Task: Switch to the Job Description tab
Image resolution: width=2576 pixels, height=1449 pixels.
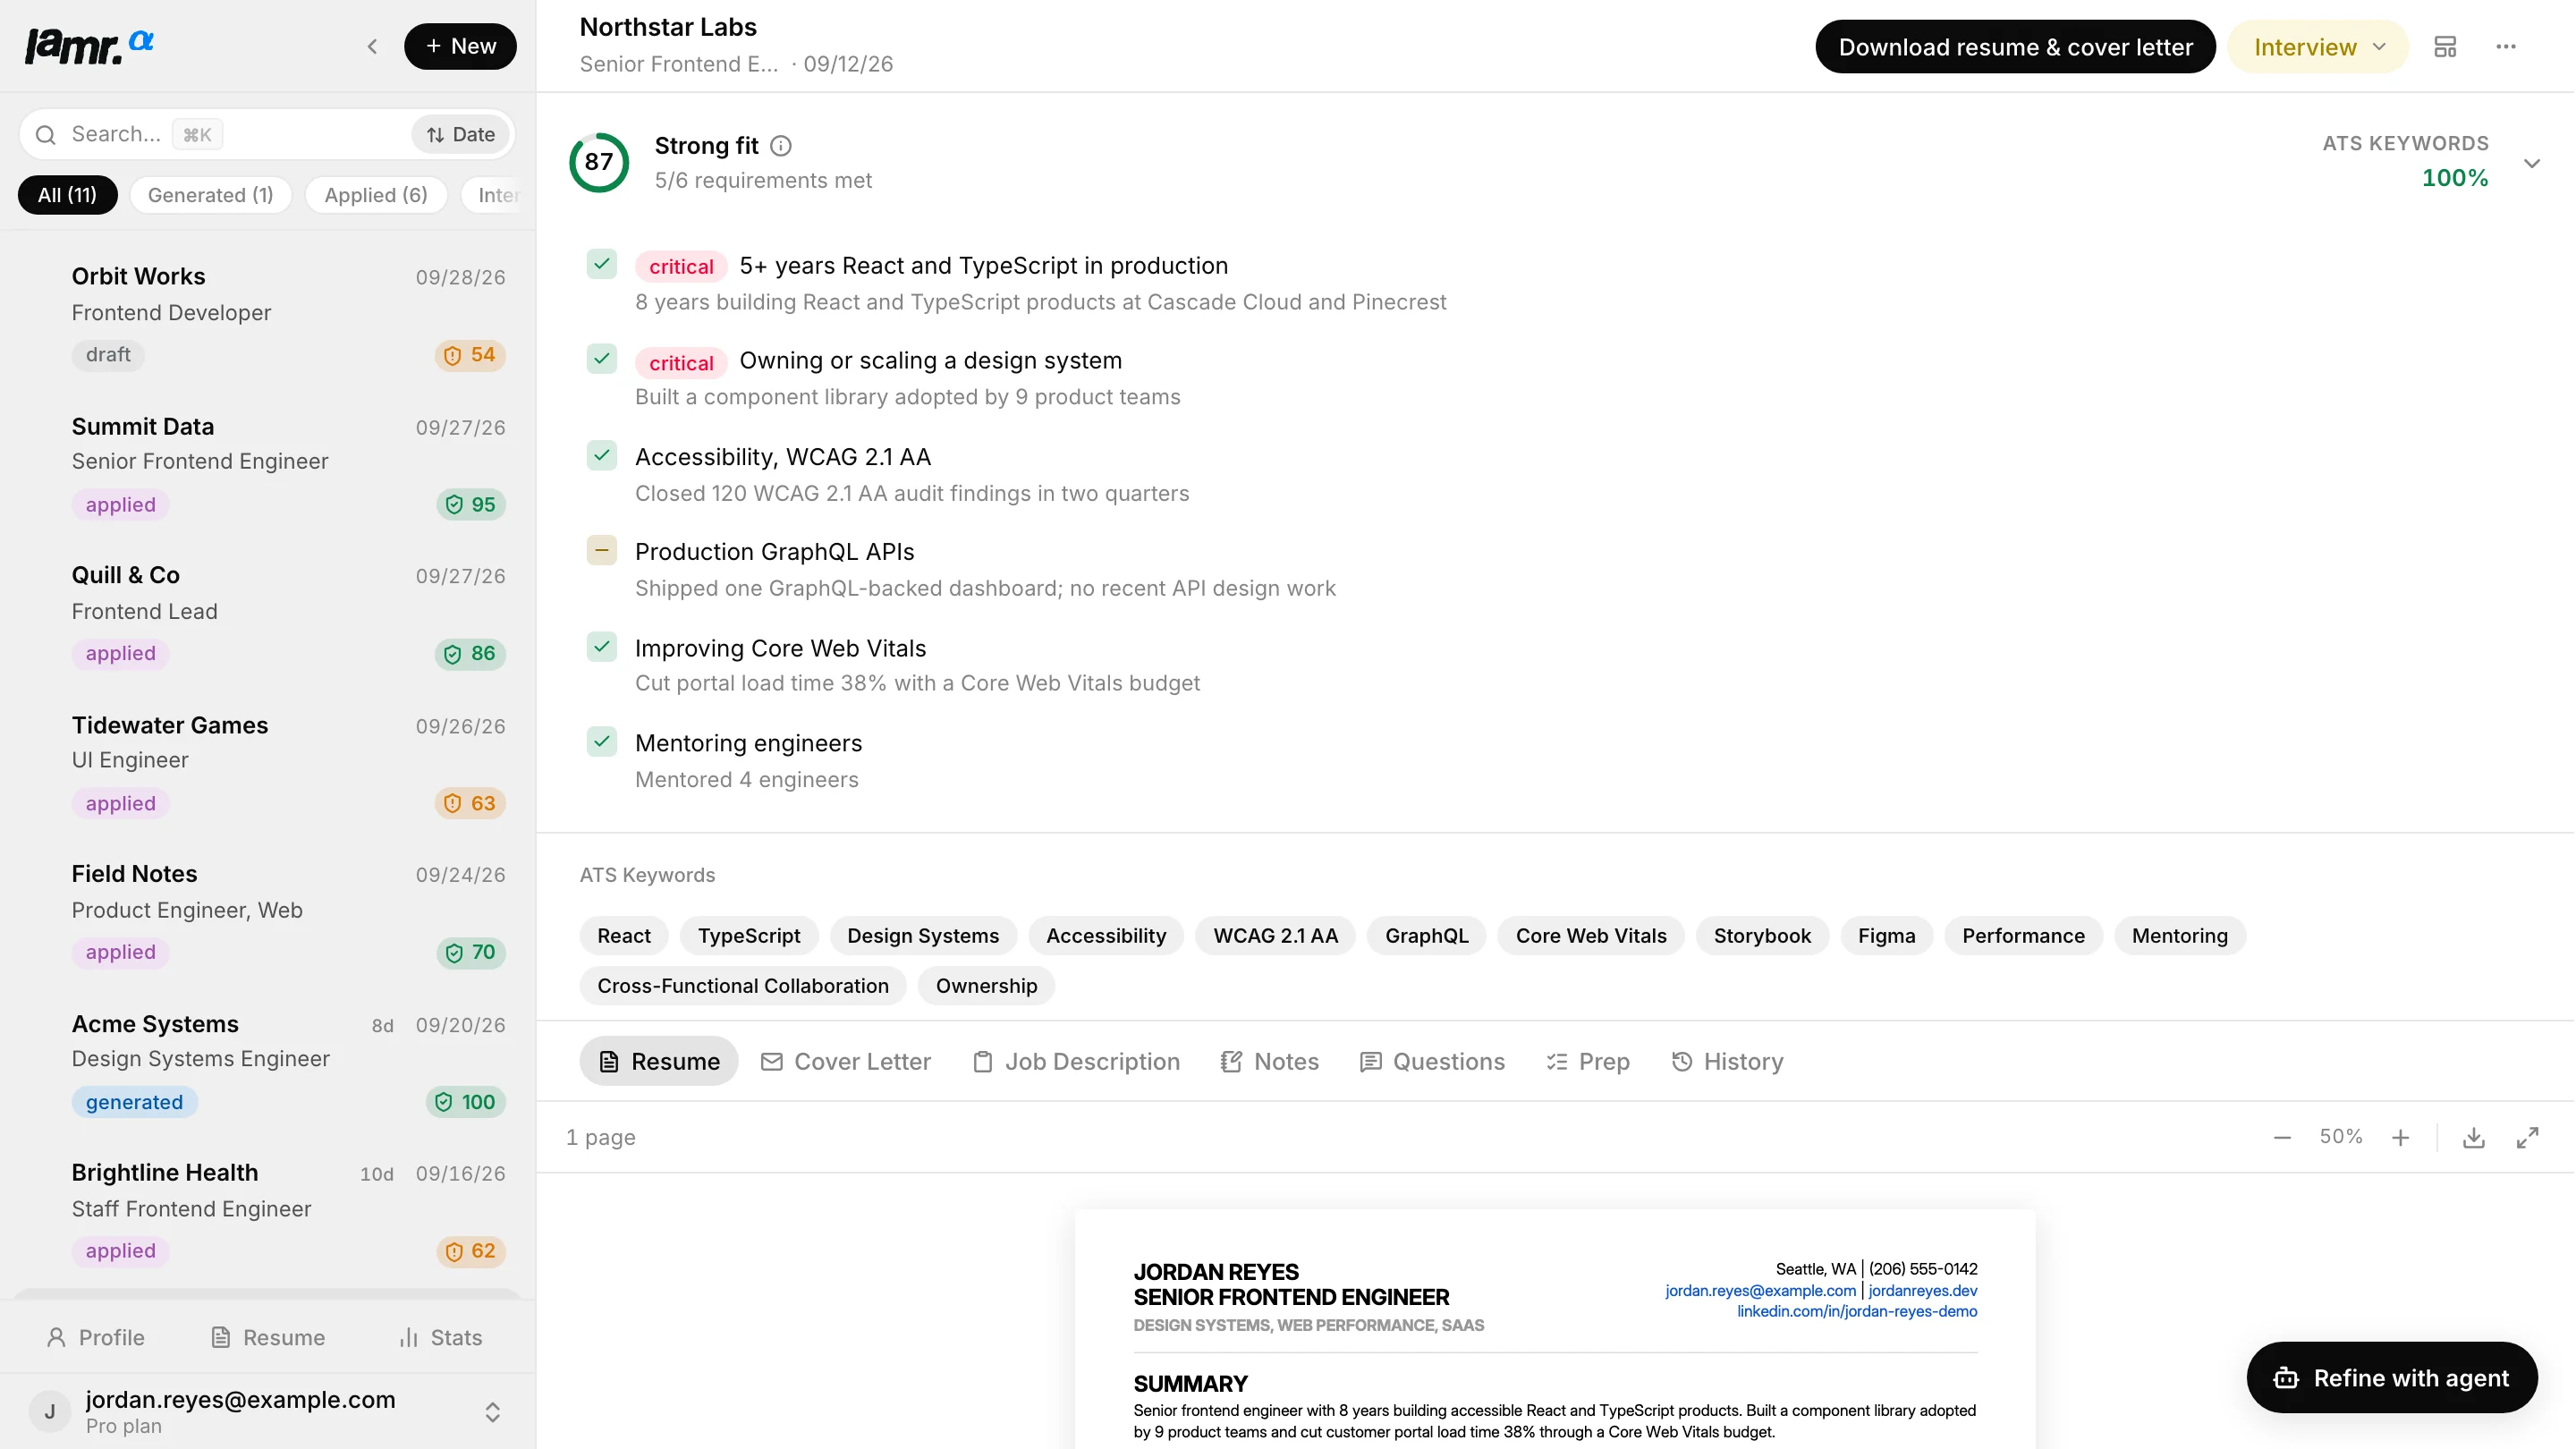Action: [x=1076, y=1061]
